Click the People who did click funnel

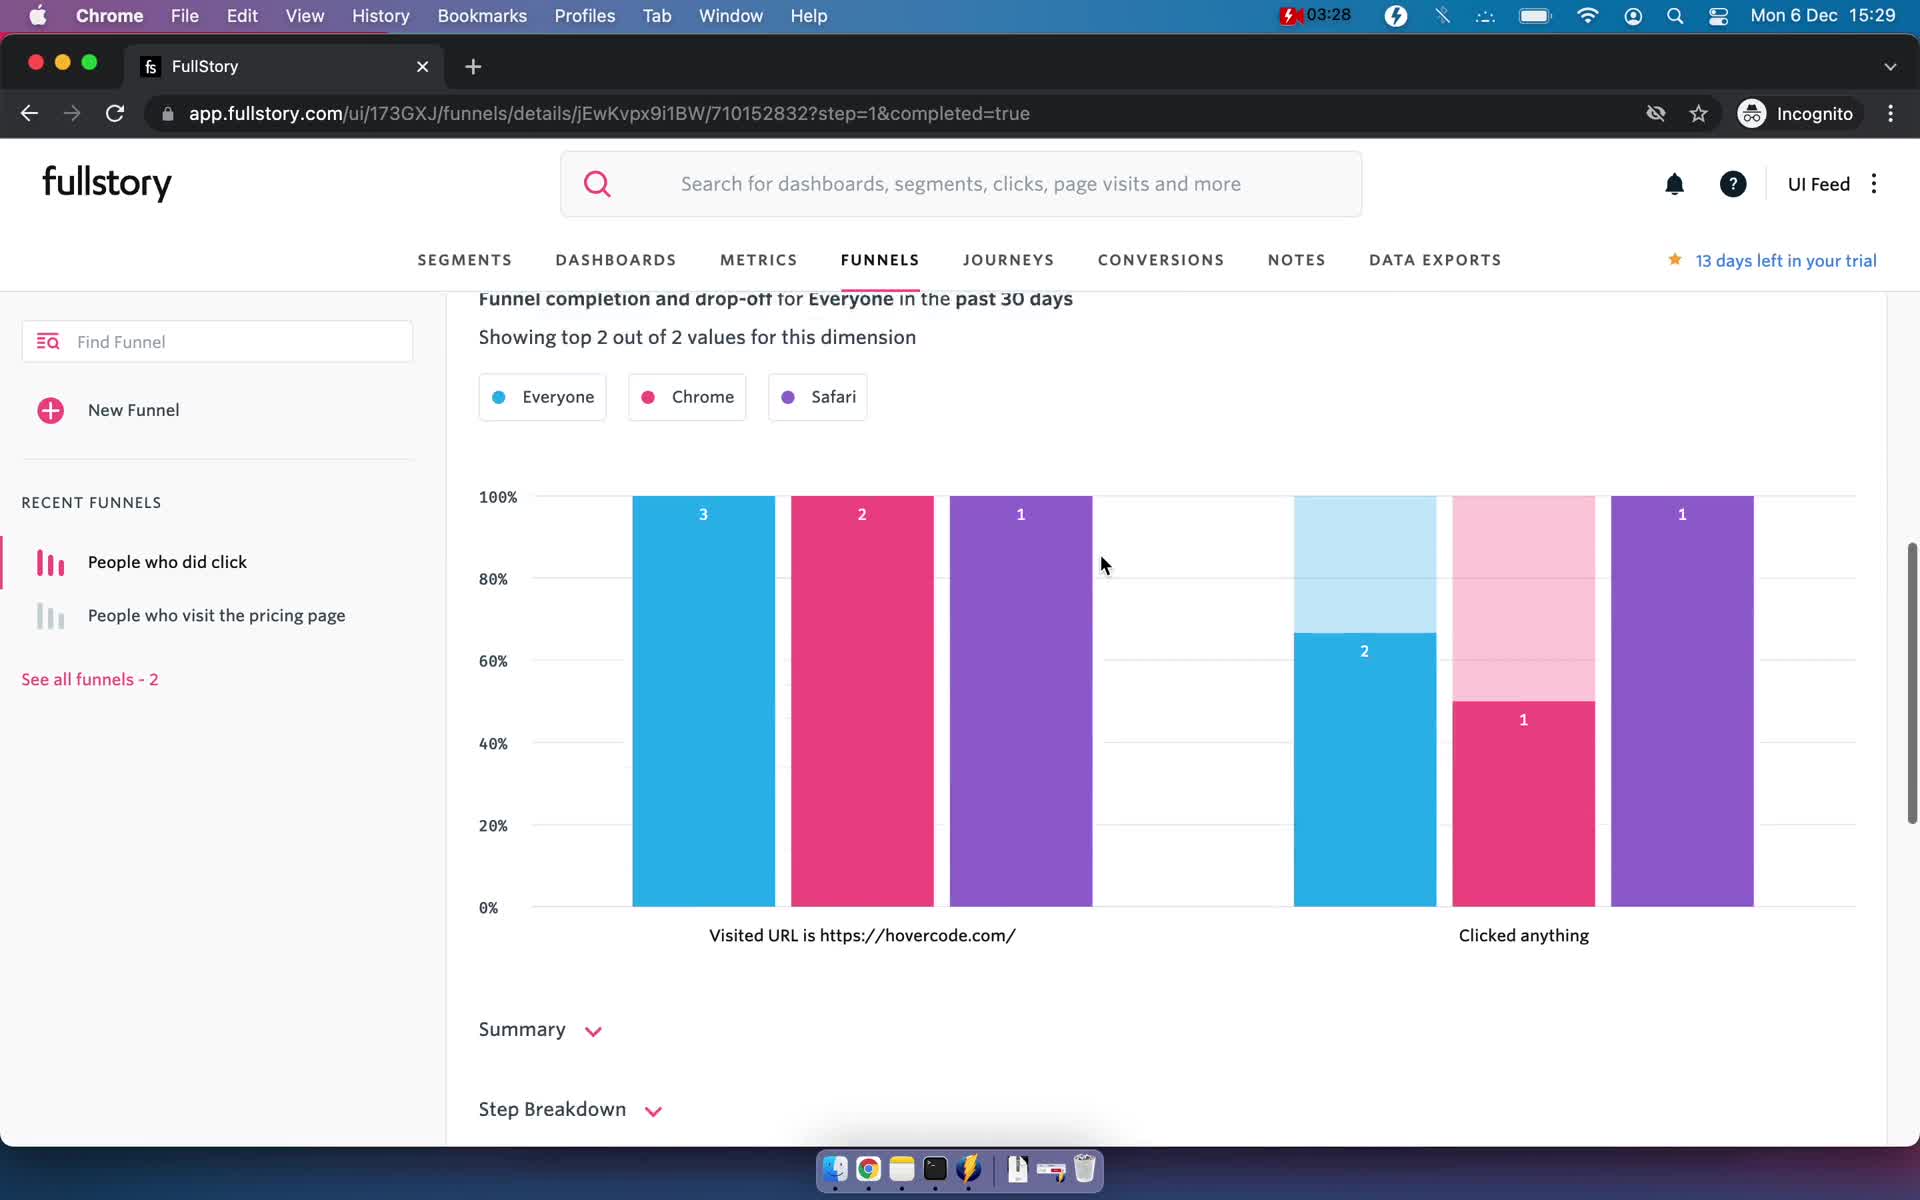pyautogui.click(x=167, y=561)
